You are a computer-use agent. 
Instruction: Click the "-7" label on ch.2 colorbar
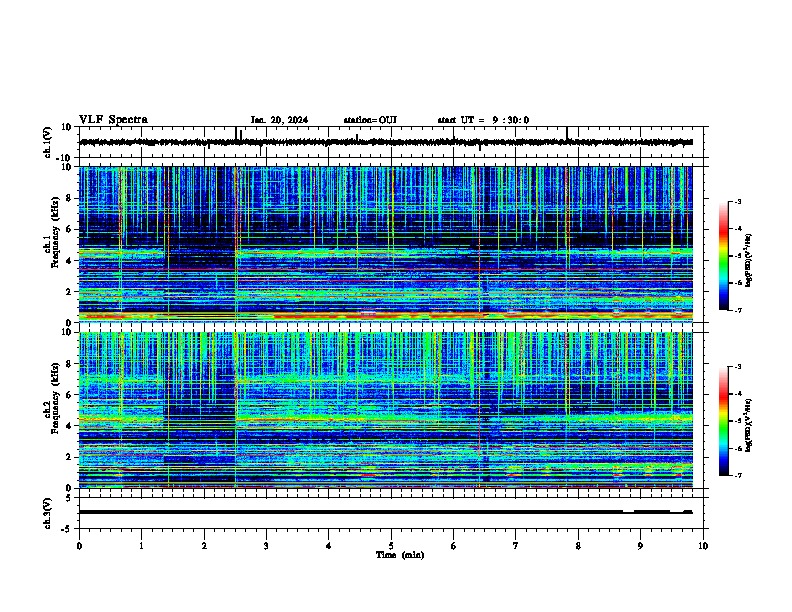click(x=738, y=476)
